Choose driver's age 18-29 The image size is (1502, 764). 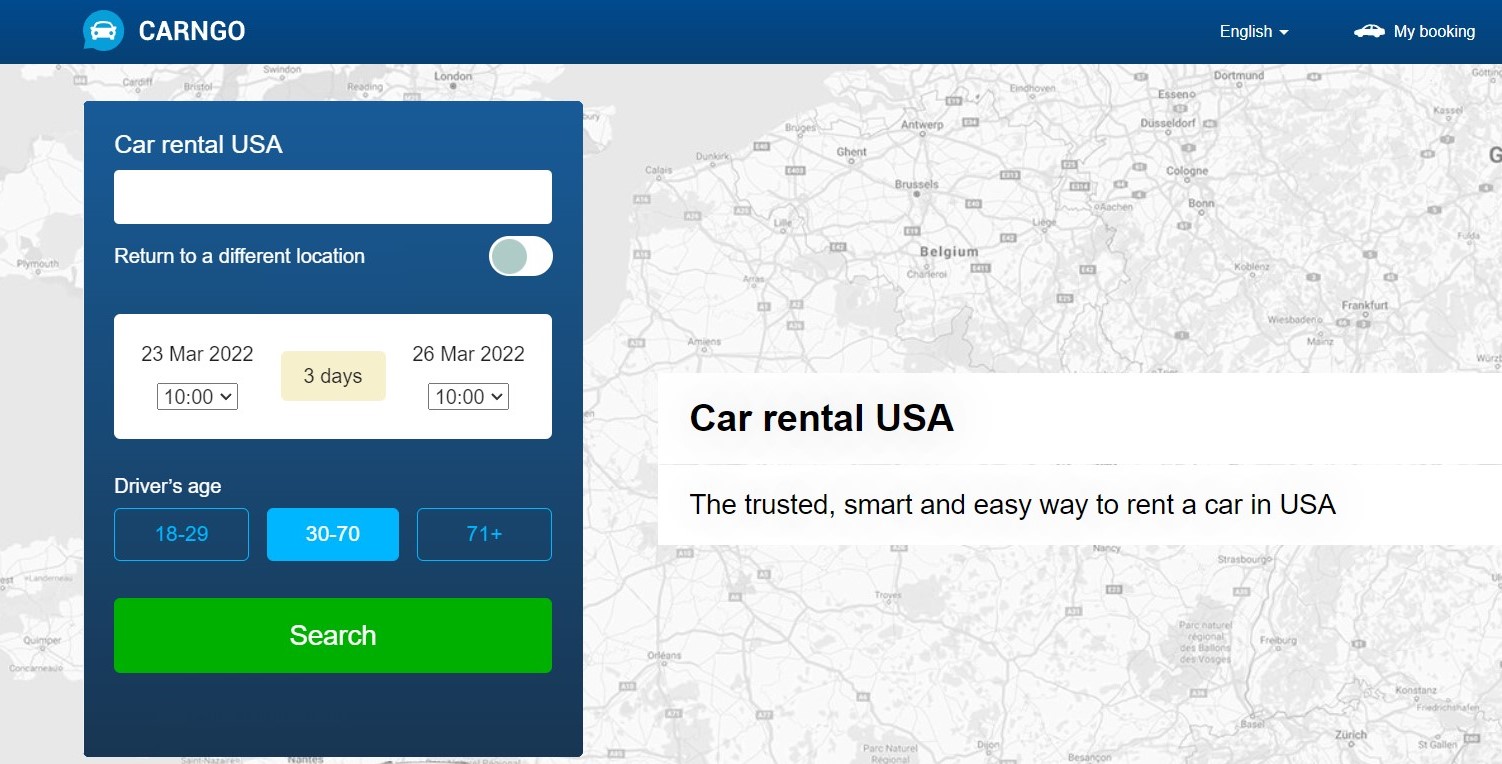[x=181, y=534]
